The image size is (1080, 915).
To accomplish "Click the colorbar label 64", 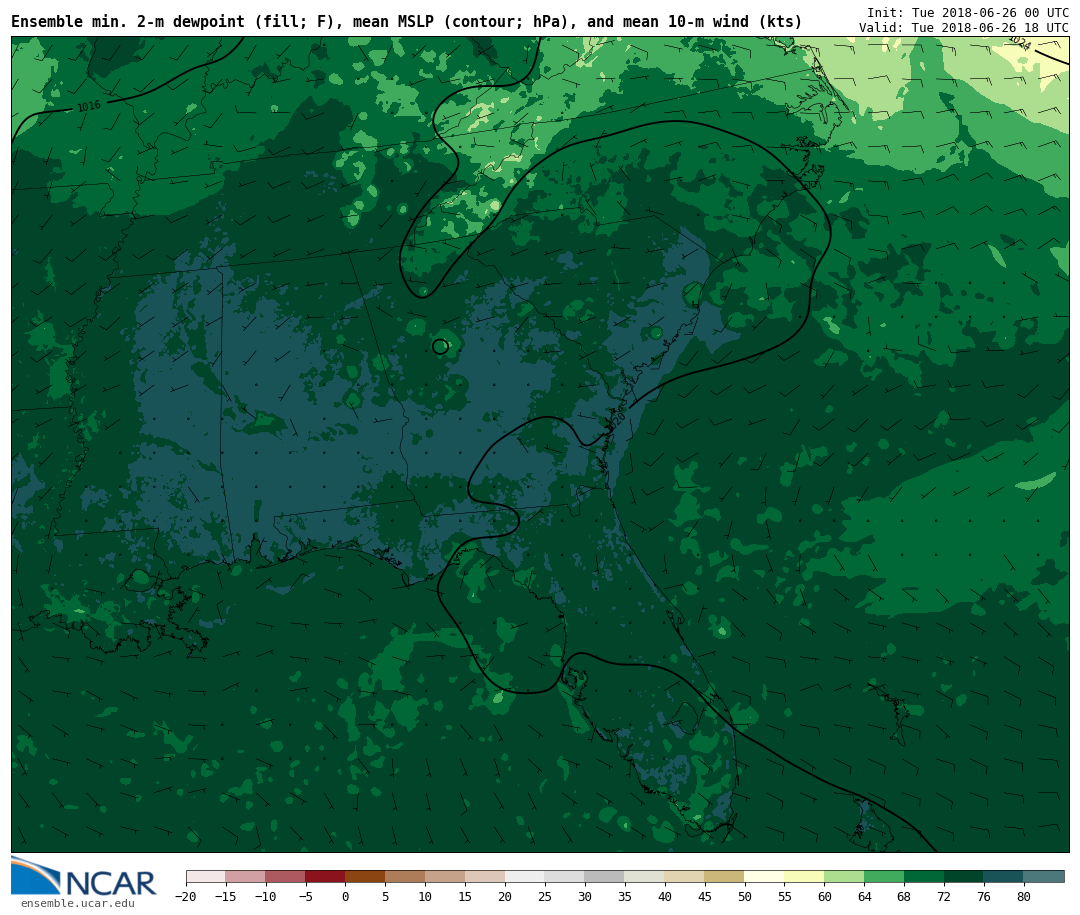I will [864, 896].
